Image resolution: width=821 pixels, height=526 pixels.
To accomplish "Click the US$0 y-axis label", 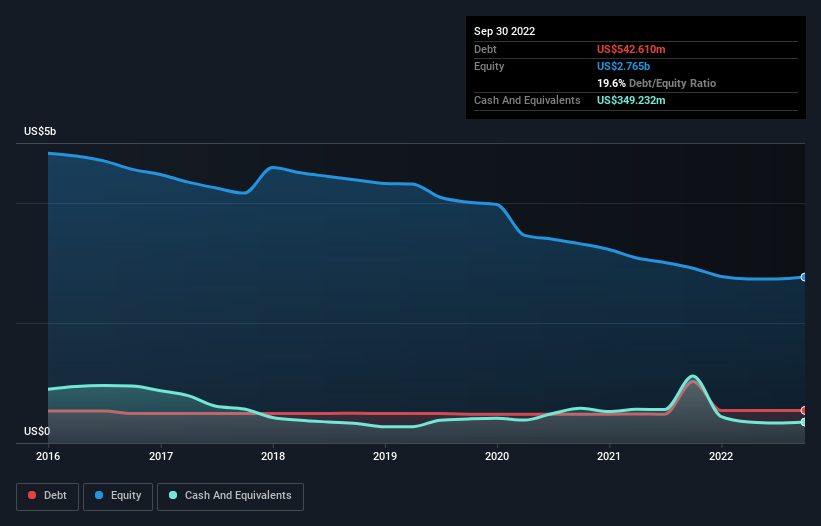I will point(37,431).
